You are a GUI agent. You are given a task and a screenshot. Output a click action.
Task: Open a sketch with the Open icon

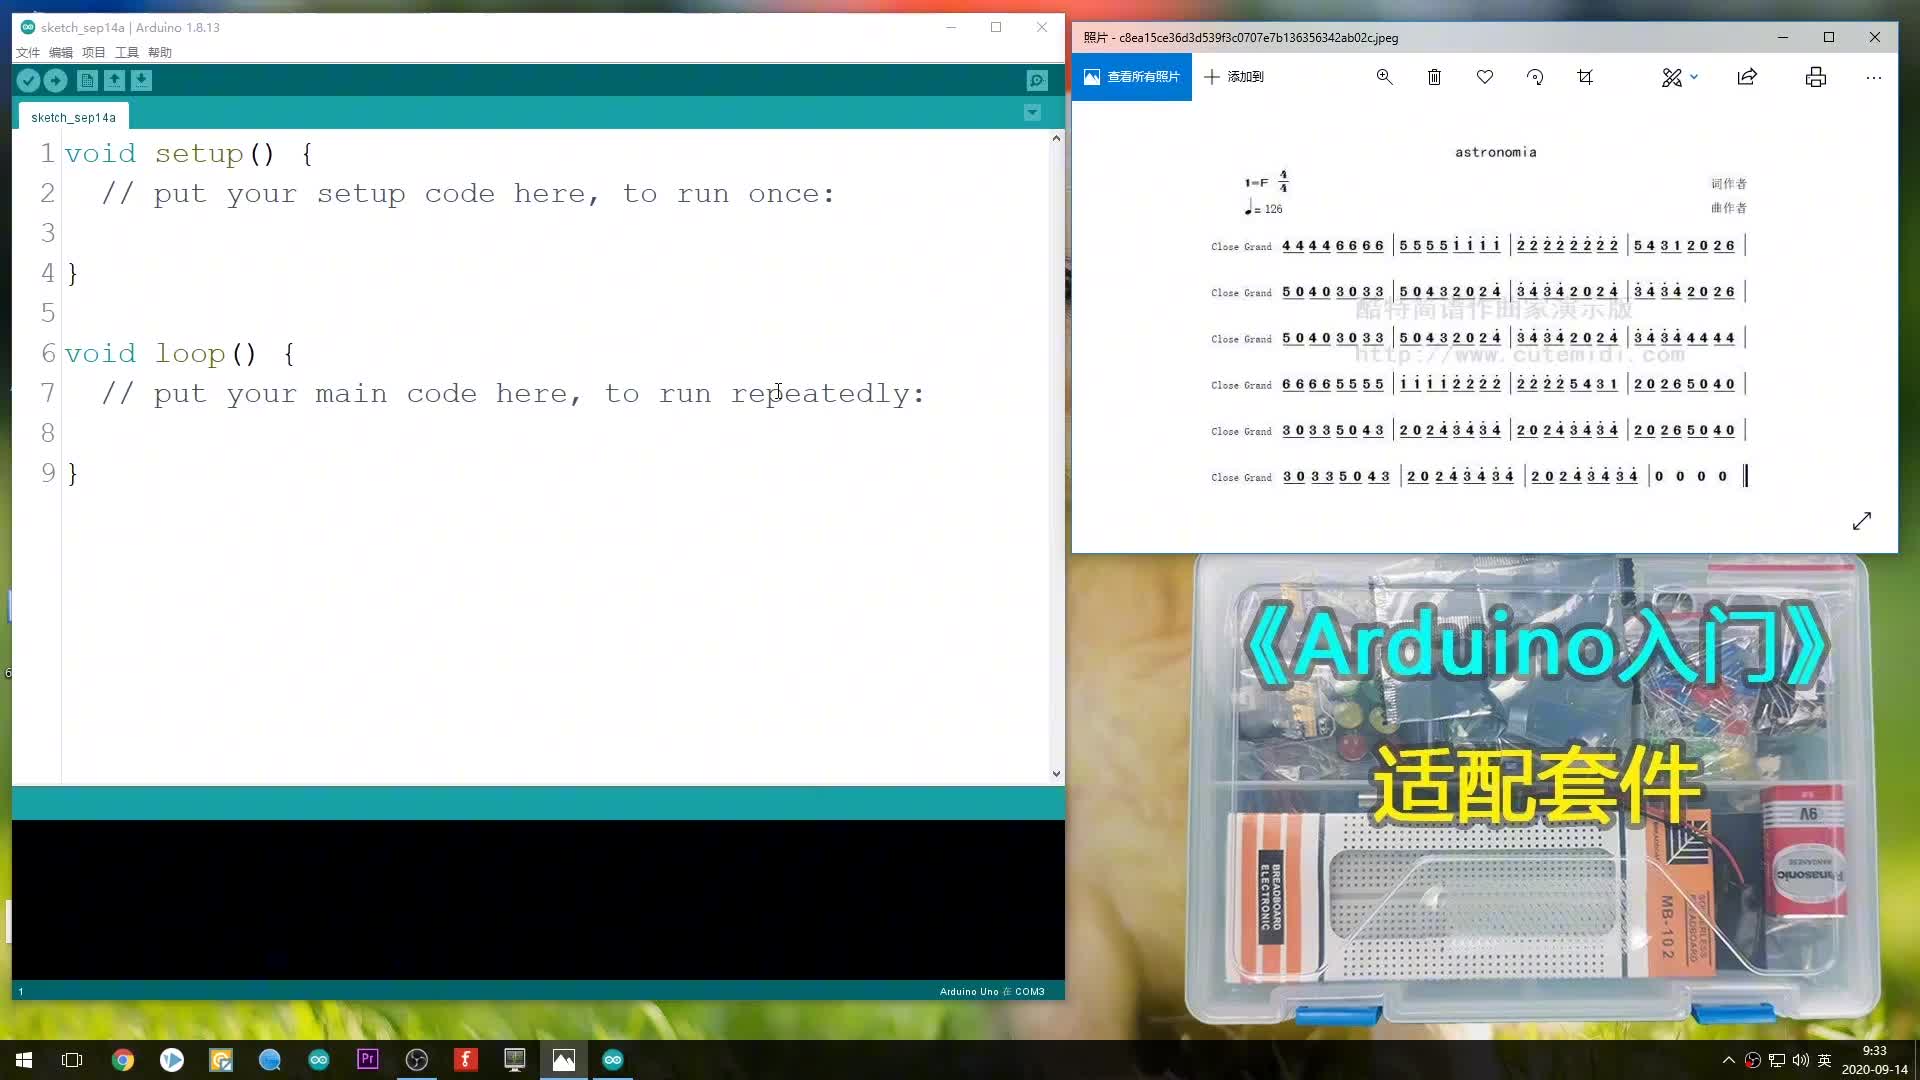(114, 81)
